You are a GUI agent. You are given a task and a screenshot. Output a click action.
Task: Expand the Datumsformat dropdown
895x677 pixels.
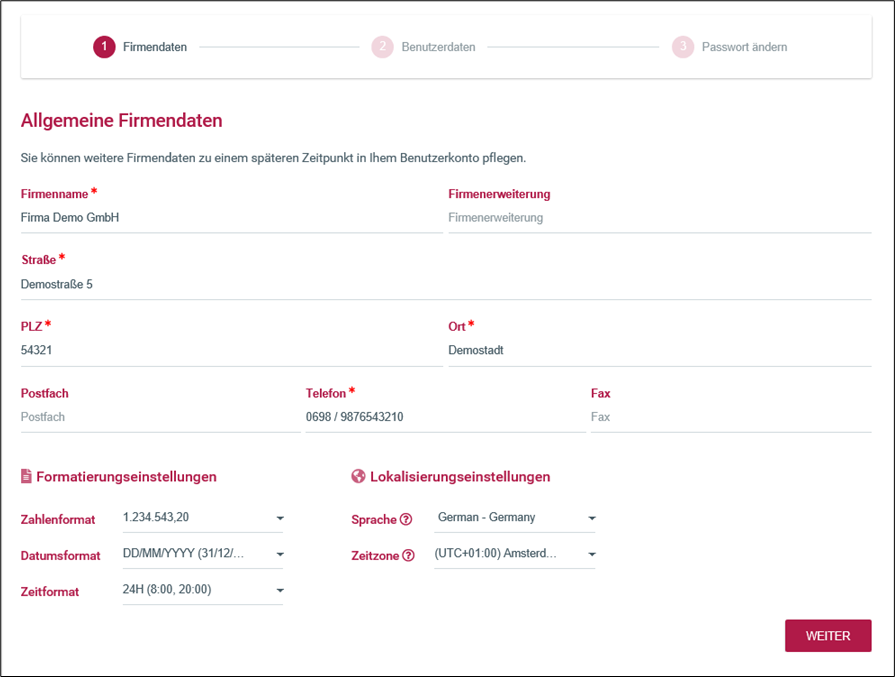[202, 554]
